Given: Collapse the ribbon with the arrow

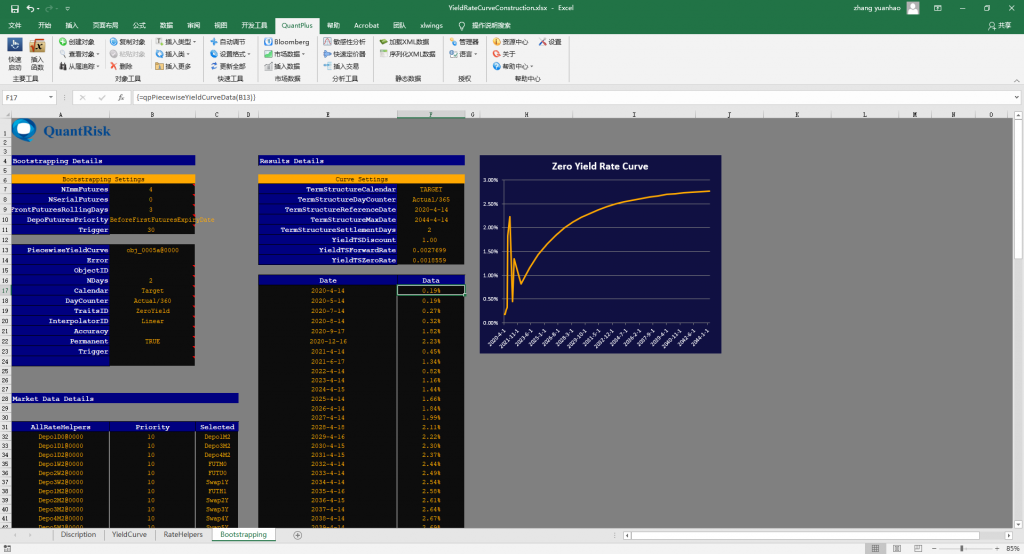Looking at the screenshot, I should point(1016,80).
